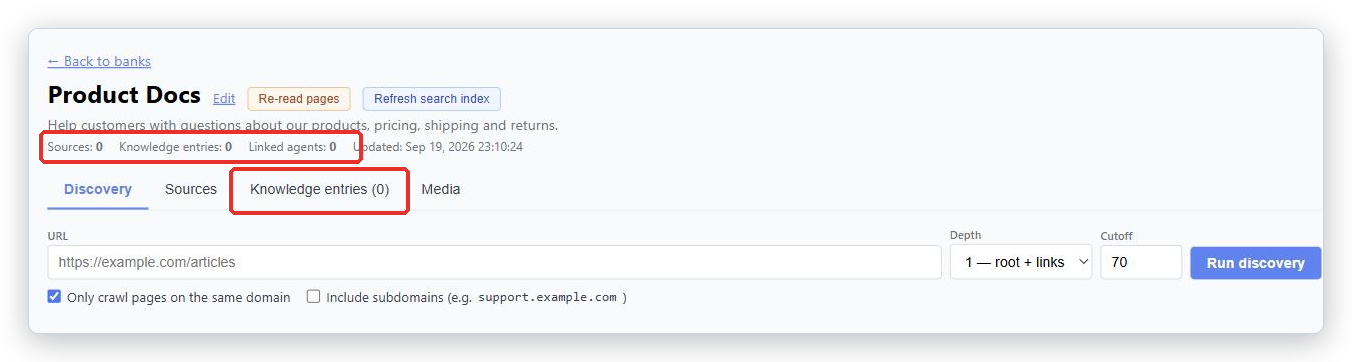
Task: Click the Sources: 0 counter
Action: 75,147
